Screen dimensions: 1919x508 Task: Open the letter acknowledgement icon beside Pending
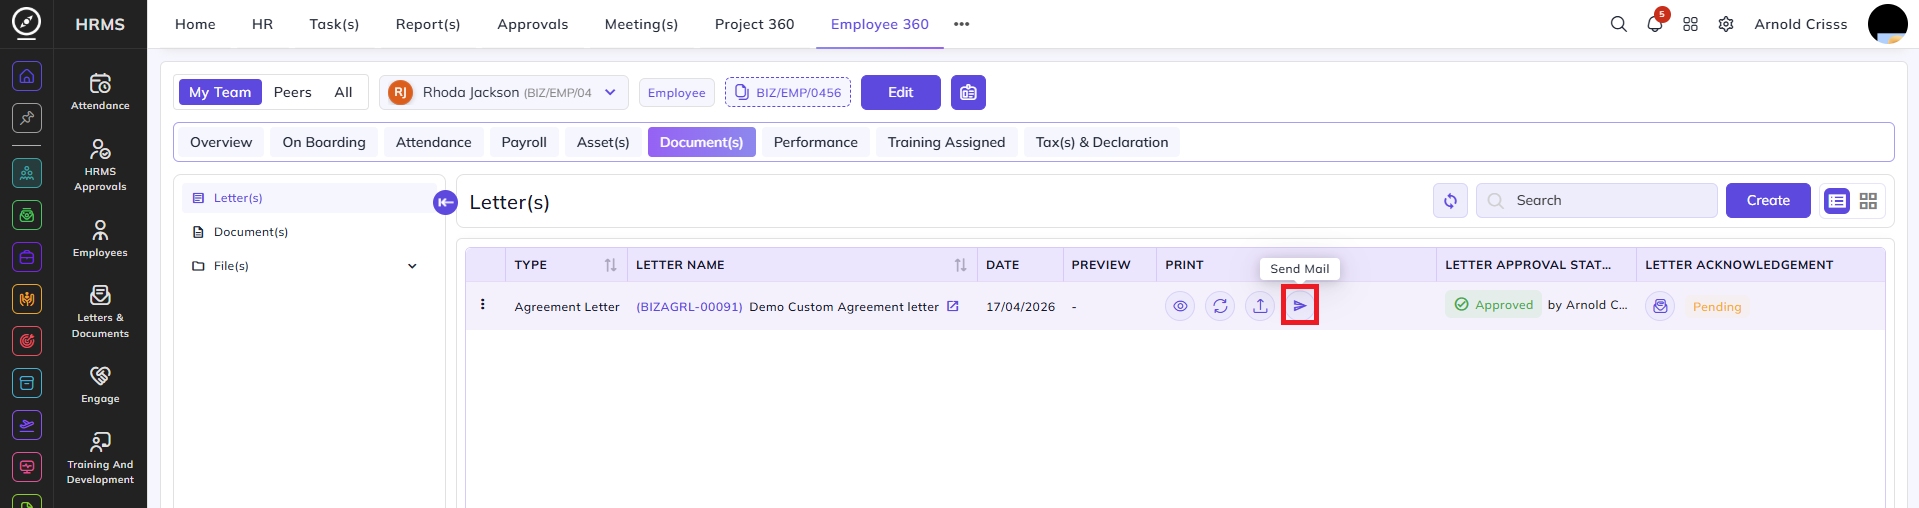click(1660, 306)
